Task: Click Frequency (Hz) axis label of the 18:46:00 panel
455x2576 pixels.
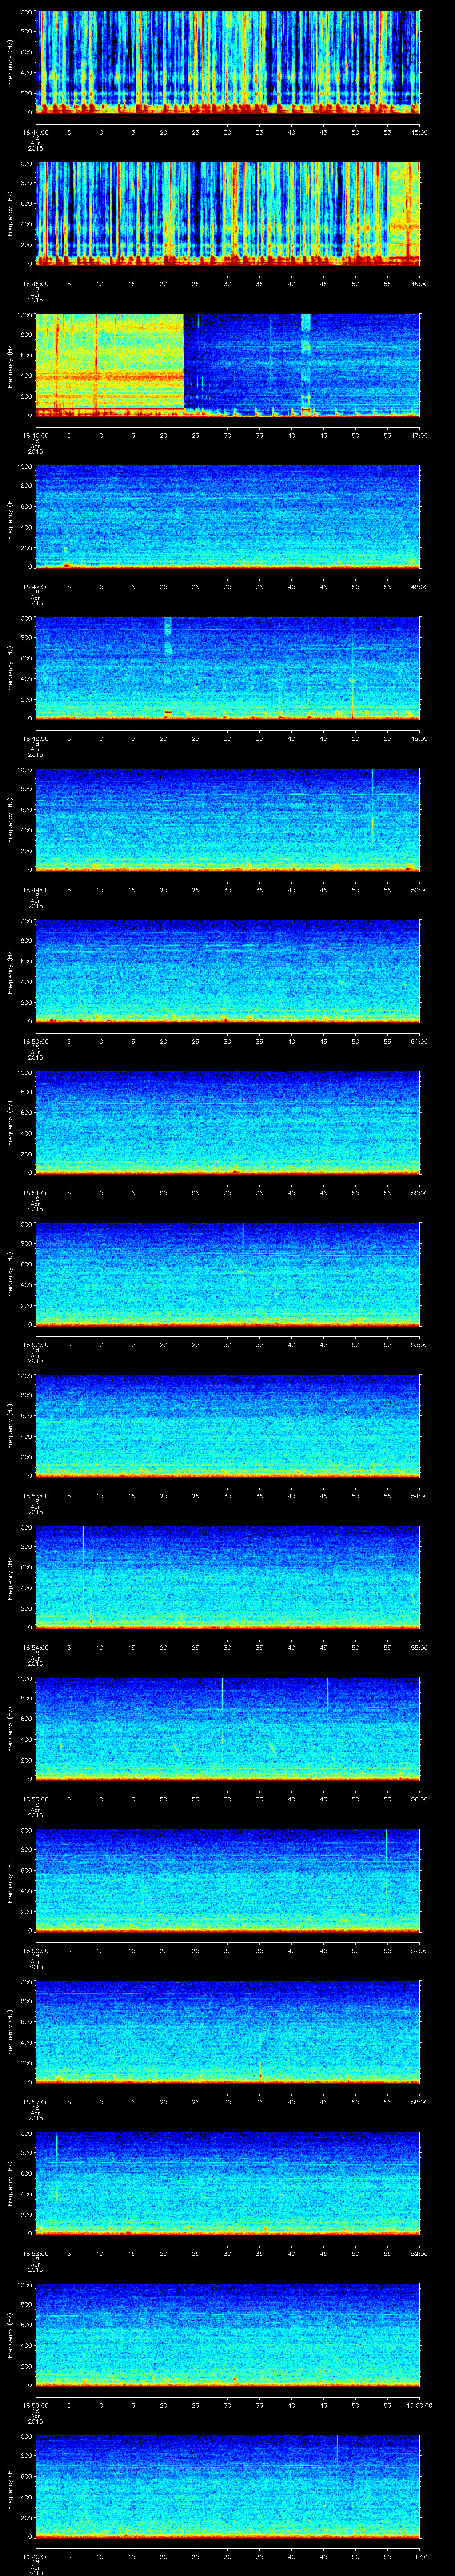Action: pyautogui.click(x=10, y=365)
